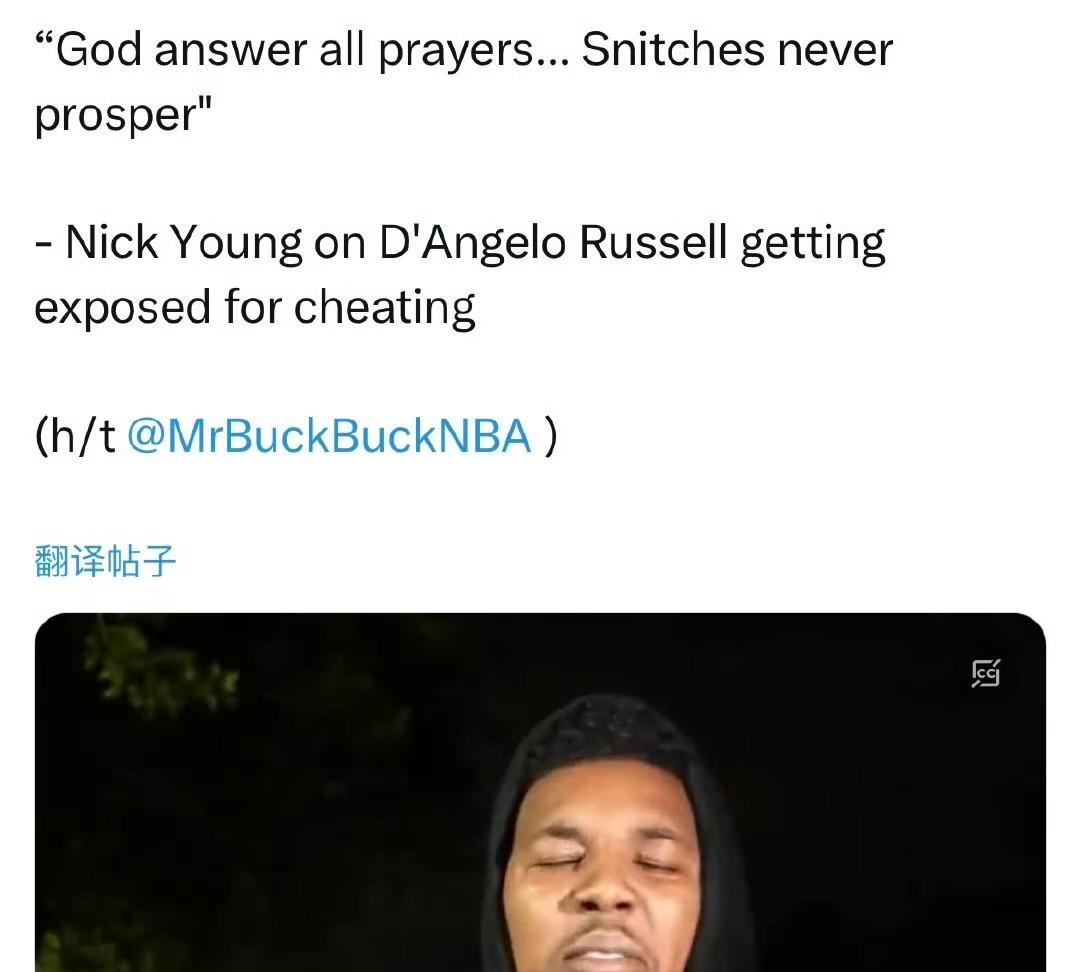Screen dimensions: 1080x972
Task: Click the "Snitches never" phrase
Action: tap(737, 51)
